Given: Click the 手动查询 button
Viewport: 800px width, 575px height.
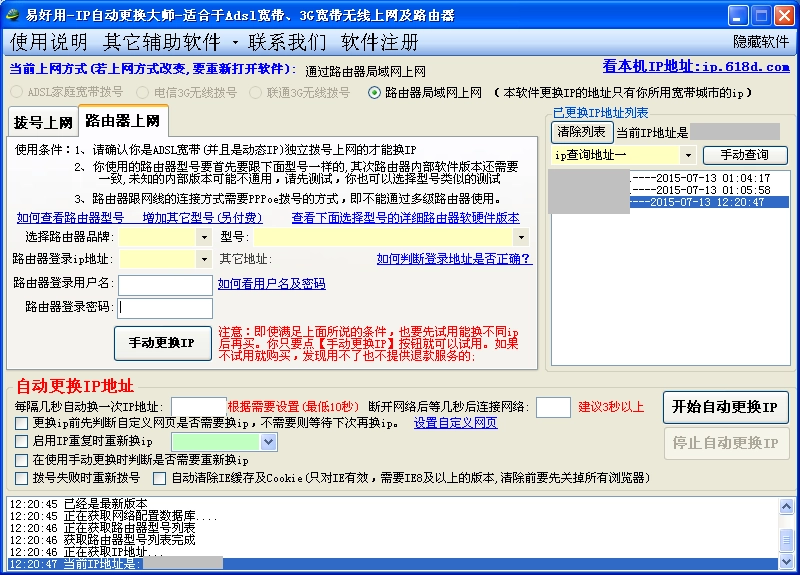Looking at the screenshot, I should pos(745,155).
